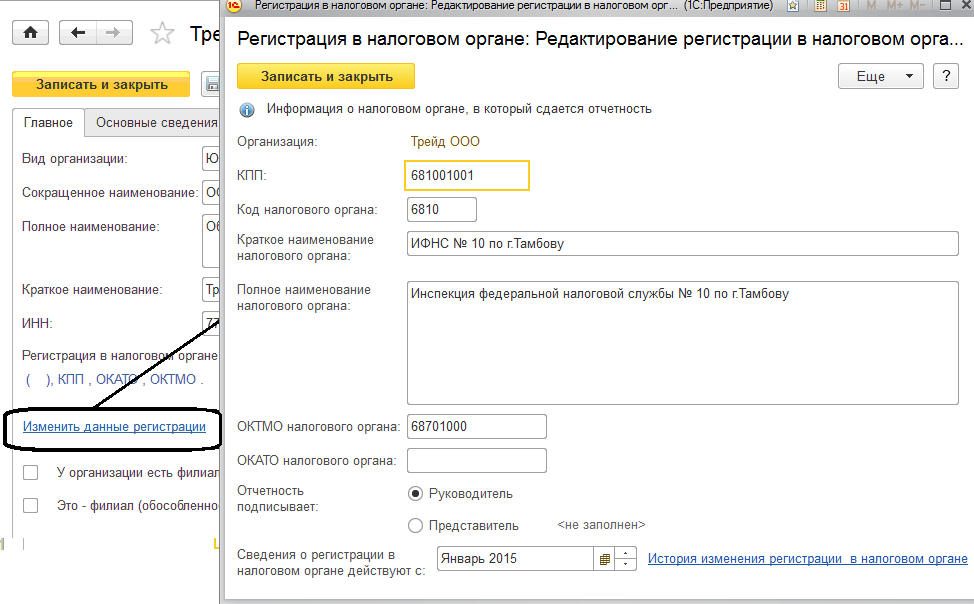Go back with the left arrow
Viewport: 974px width, 604px height.
tap(78, 33)
